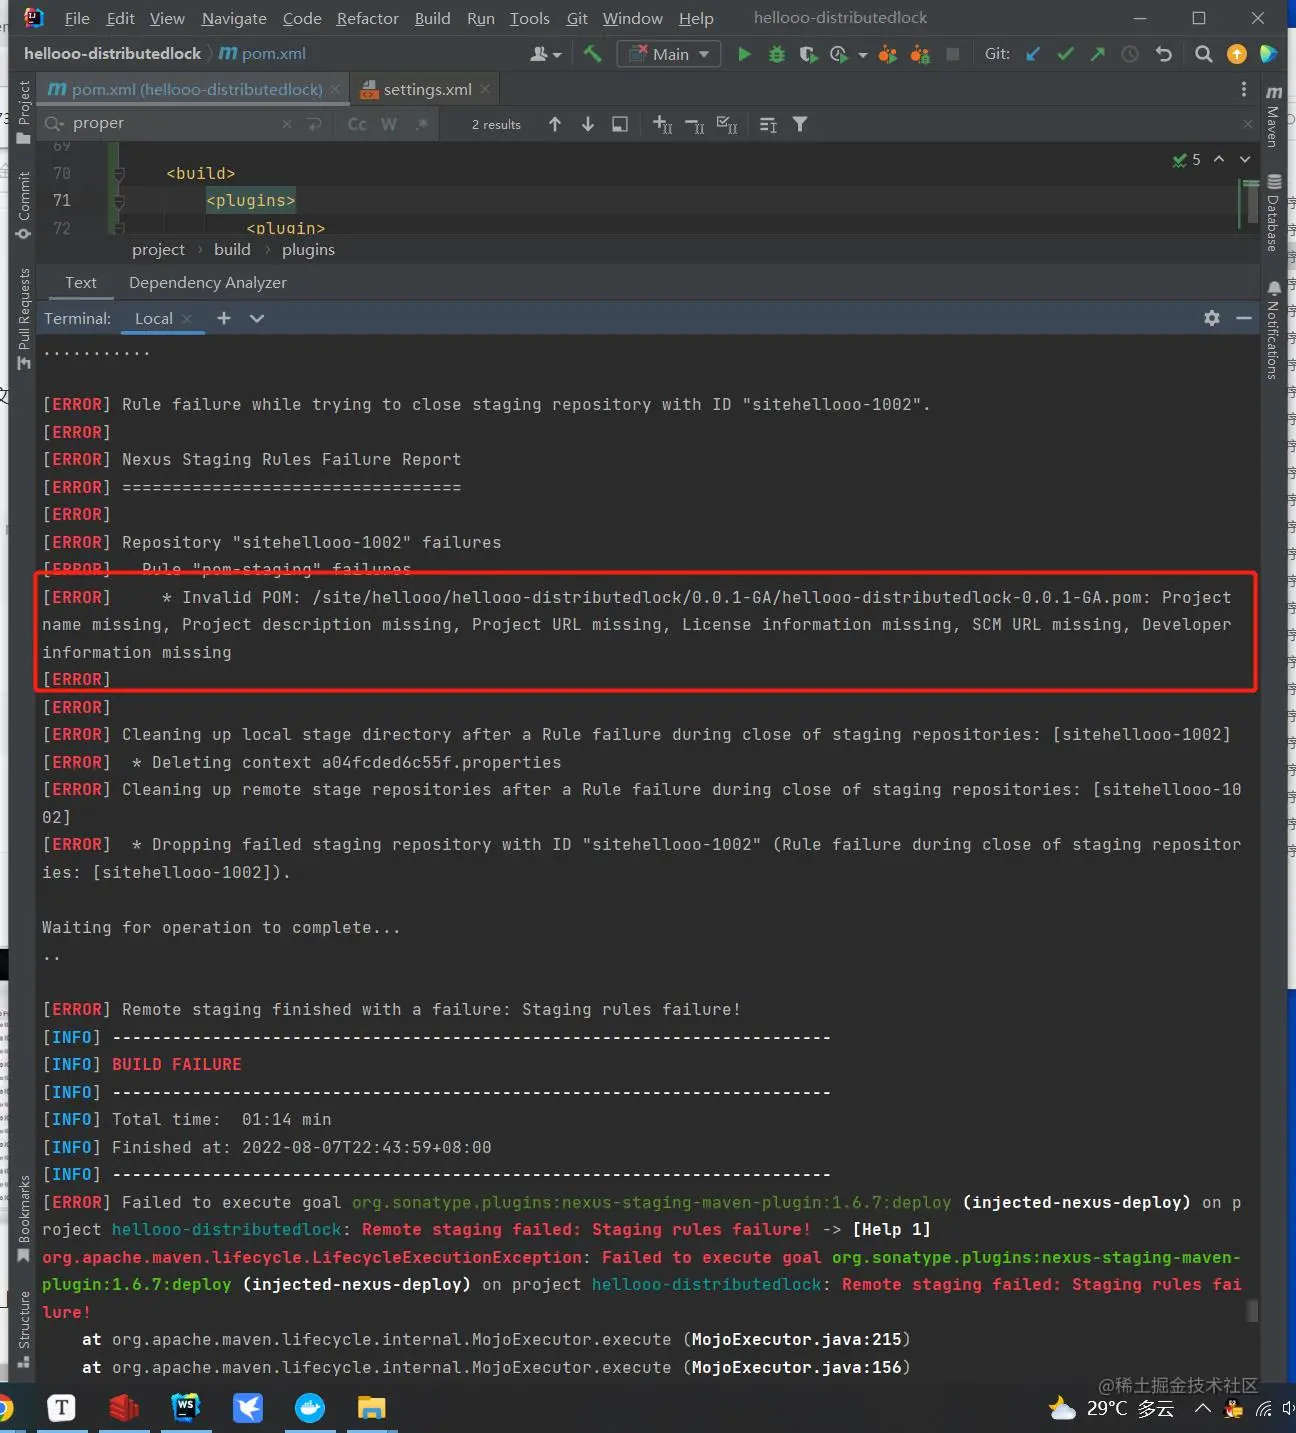The image size is (1296, 1433).
Task: Open the File menu
Action: [77, 18]
